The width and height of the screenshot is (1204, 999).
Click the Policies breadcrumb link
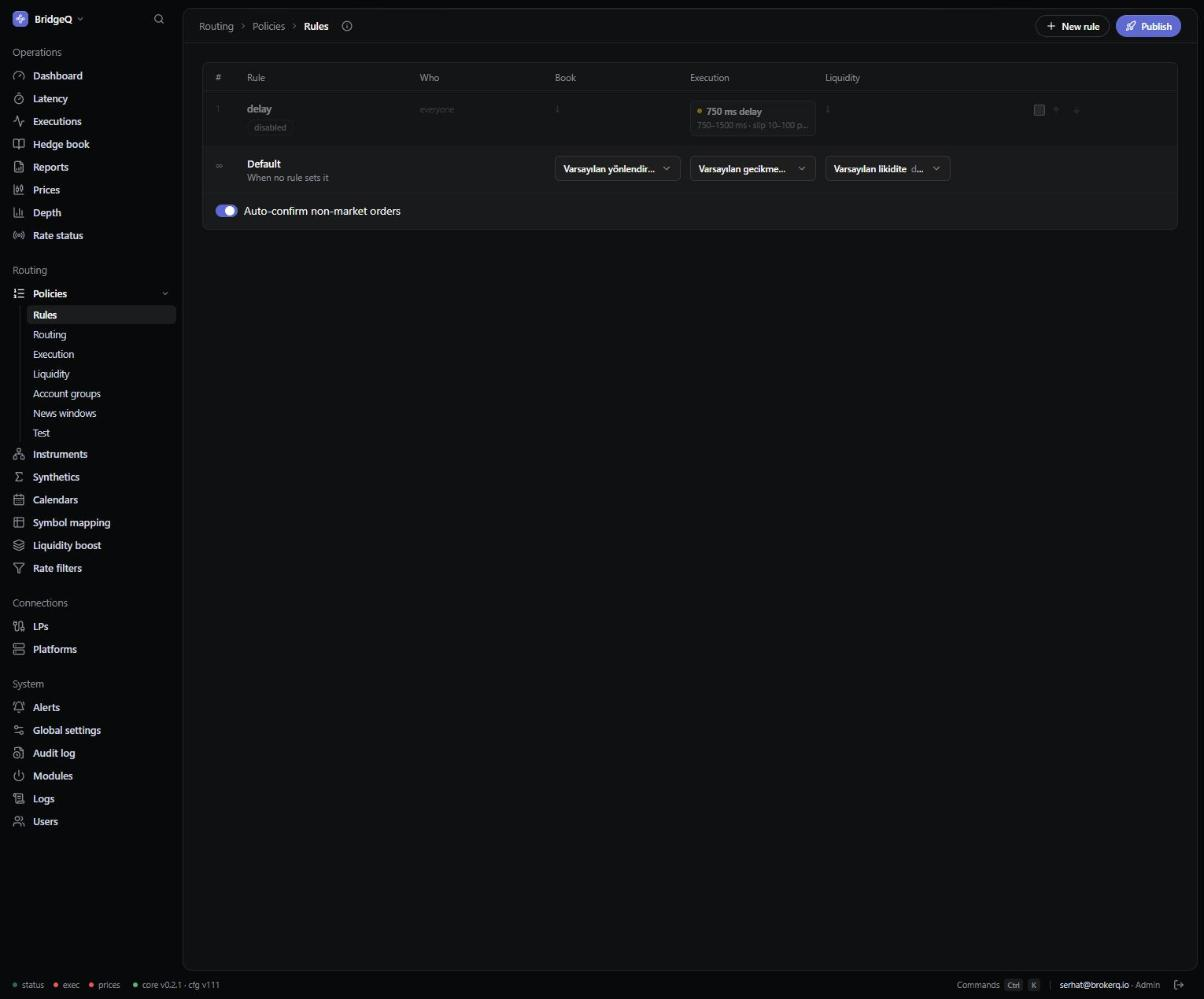tap(268, 26)
